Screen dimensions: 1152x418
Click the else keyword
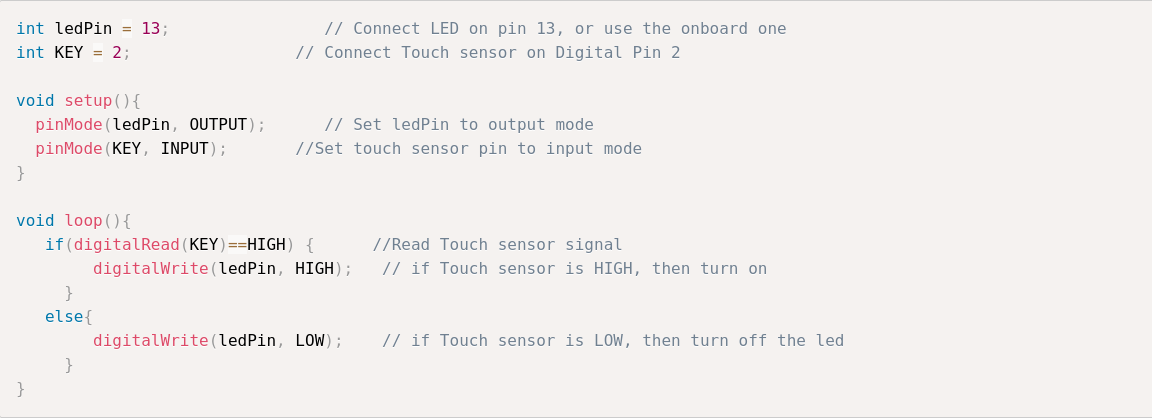click(x=64, y=317)
